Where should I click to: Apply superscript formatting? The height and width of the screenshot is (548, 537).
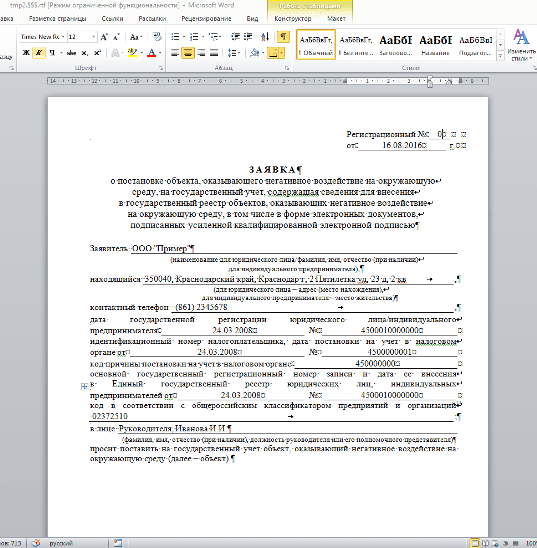point(97,53)
